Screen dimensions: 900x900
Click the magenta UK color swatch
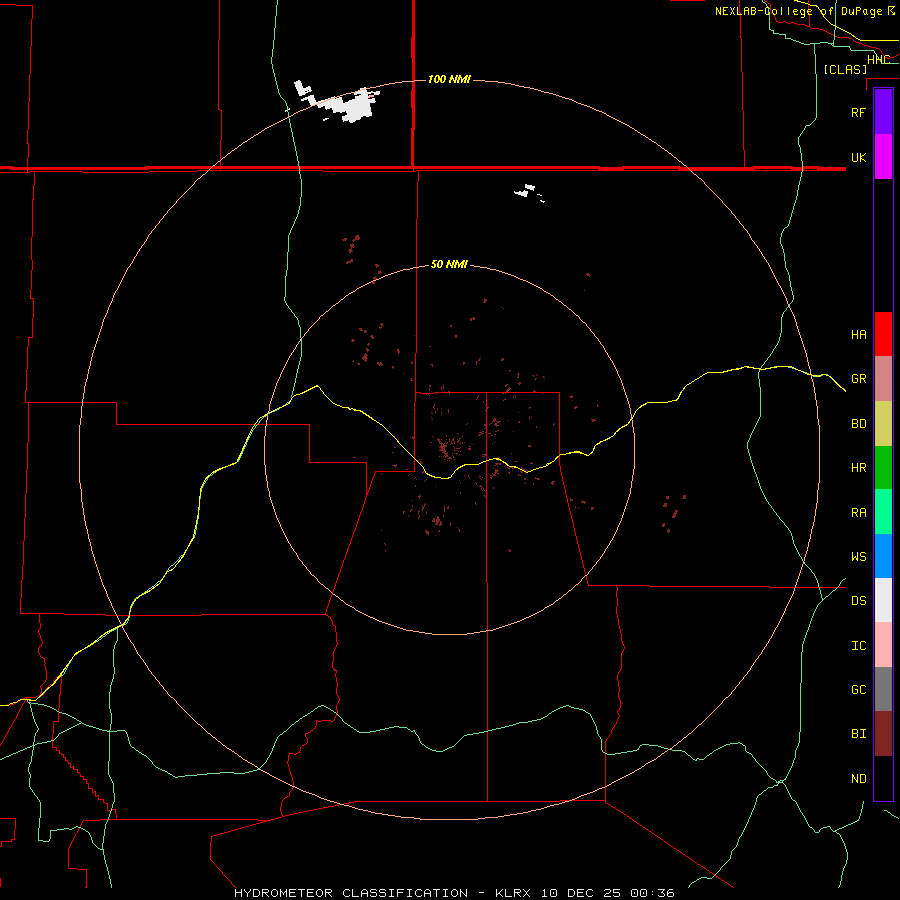883,156
